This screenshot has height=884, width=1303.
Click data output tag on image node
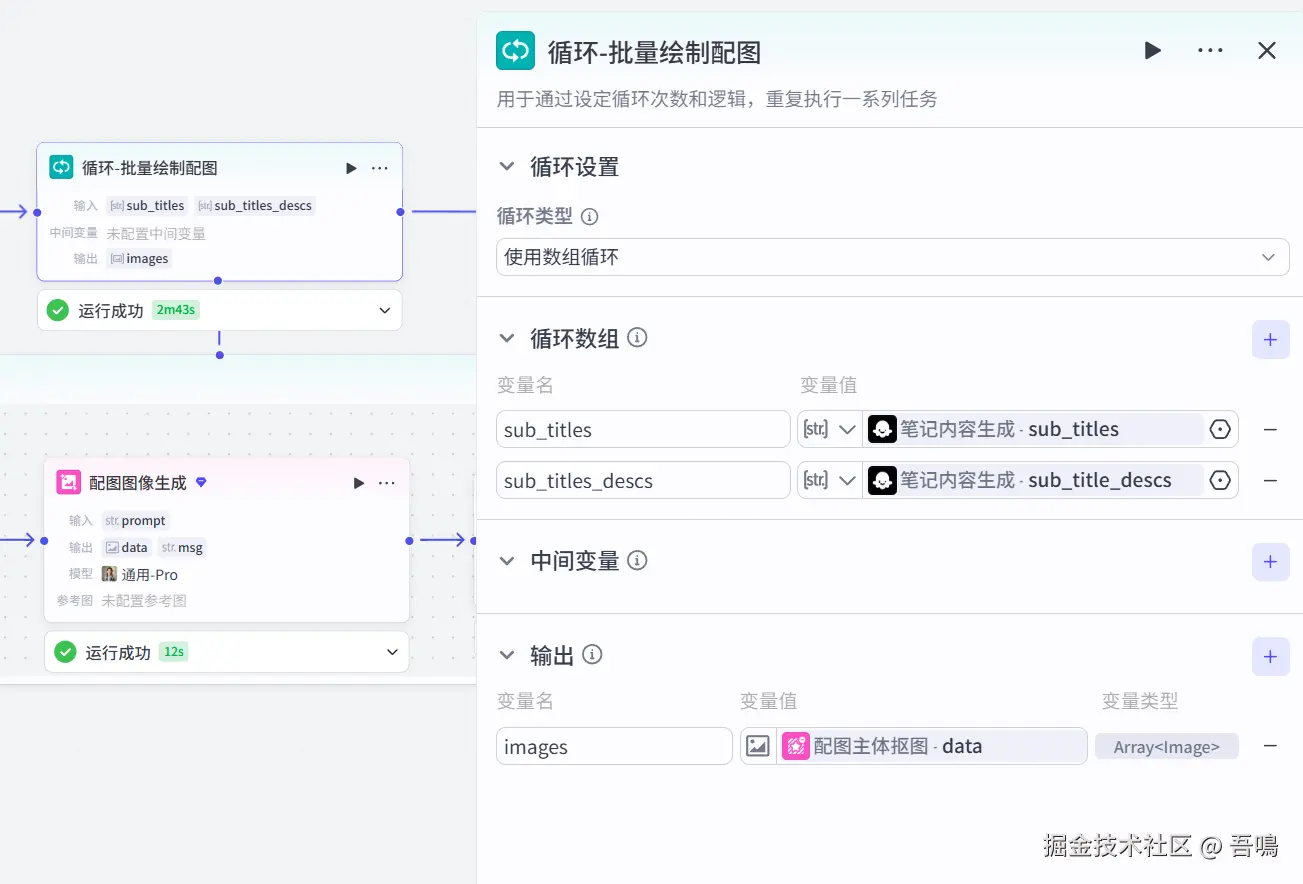tap(127, 547)
